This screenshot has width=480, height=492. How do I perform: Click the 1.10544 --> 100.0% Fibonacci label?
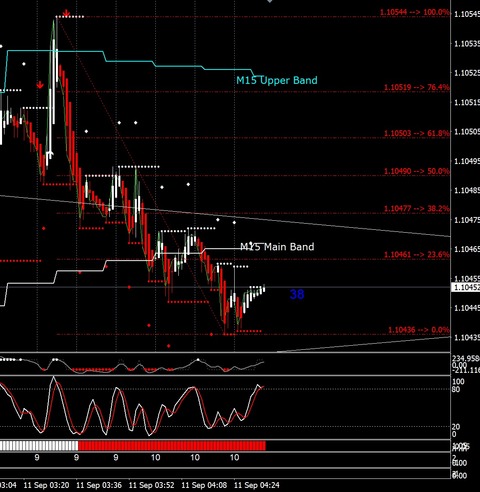[x=415, y=12]
